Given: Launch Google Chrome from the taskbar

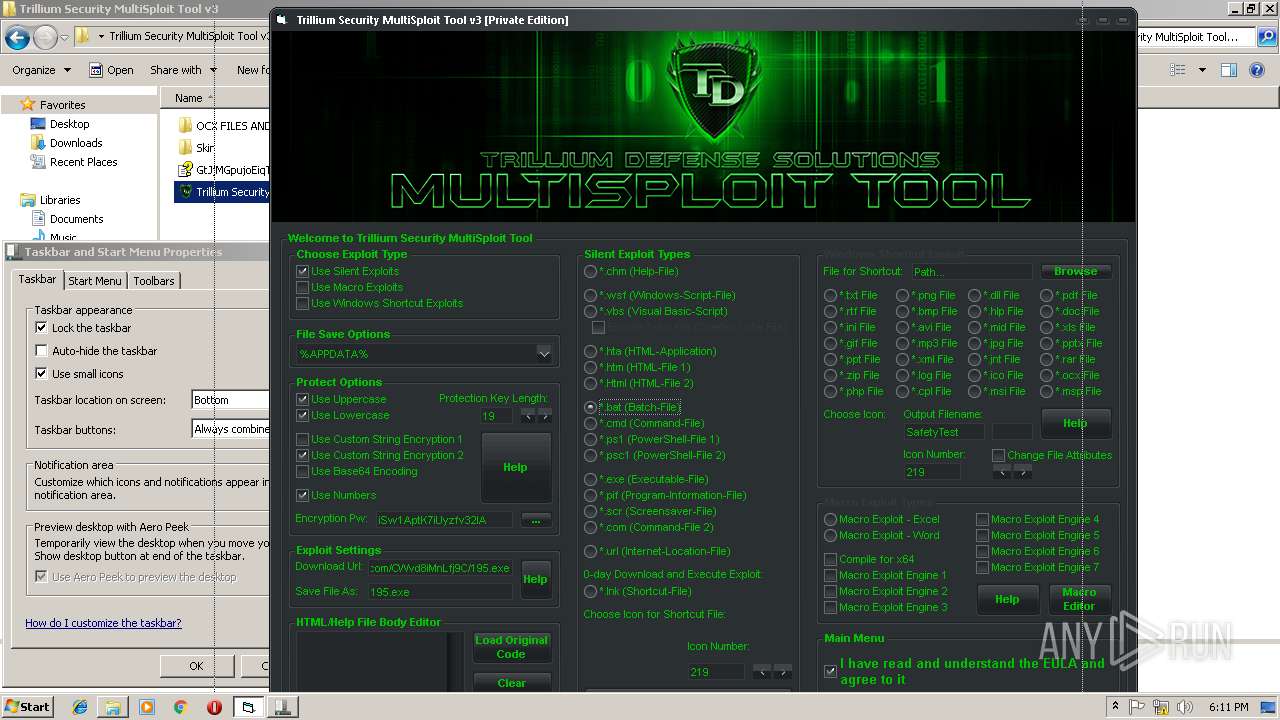Looking at the screenshot, I should click(180, 707).
